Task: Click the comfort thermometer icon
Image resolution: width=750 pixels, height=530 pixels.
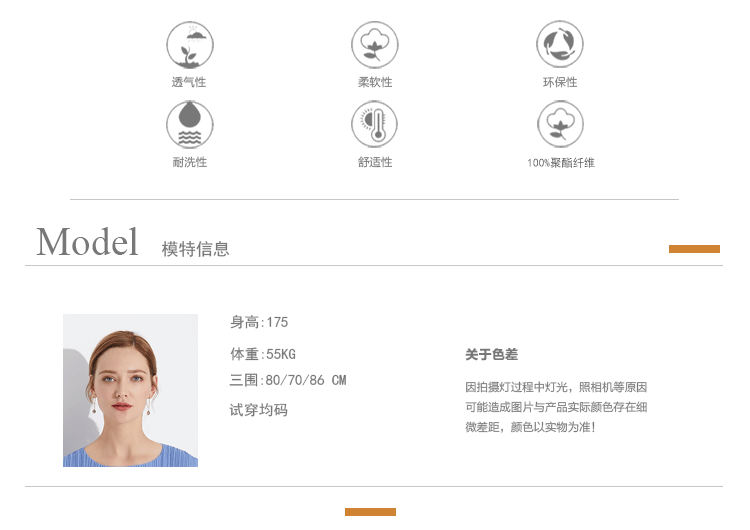Action: [x=375, y=124]
